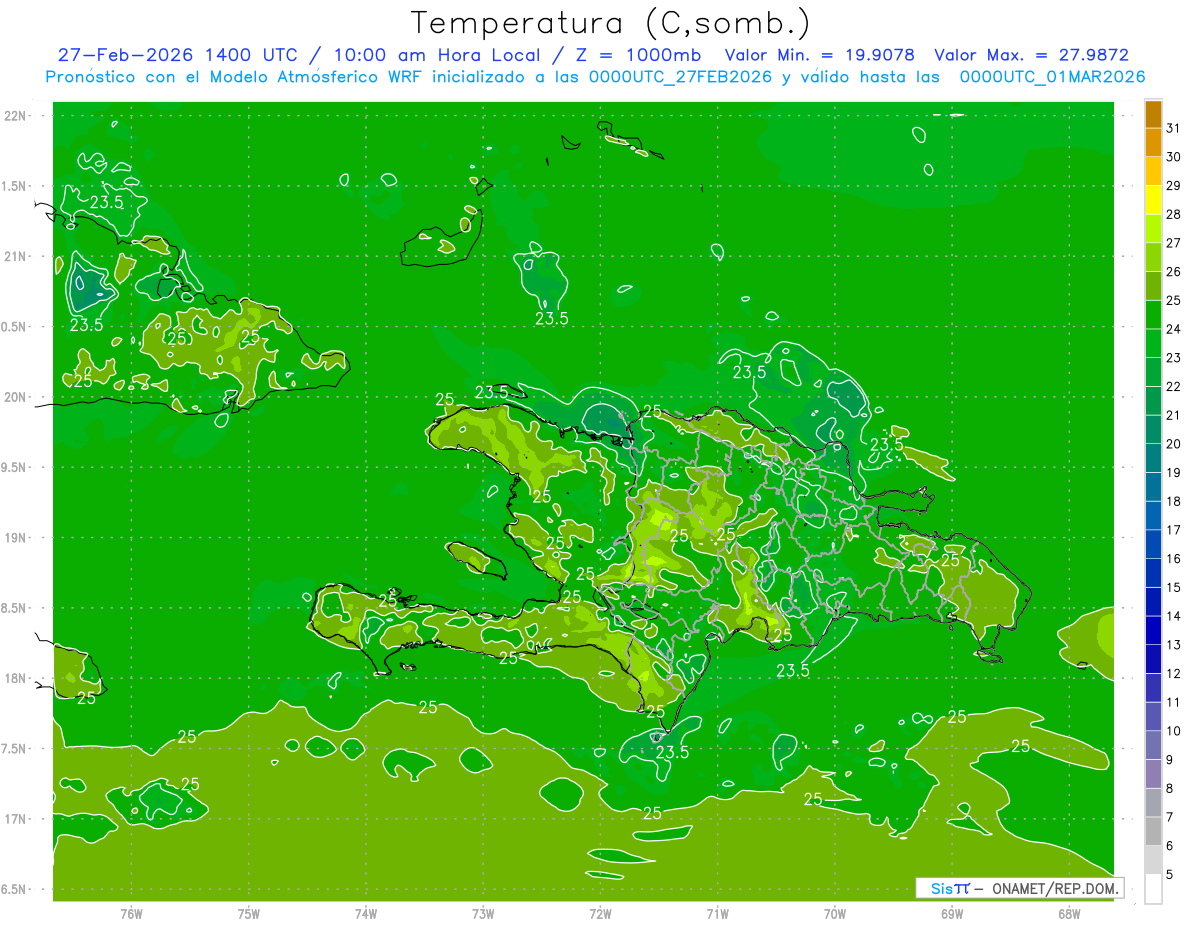Pick the white swatch below the 5 label
This screenshot has height=927, width=1200.
[x=1153, y=889]
